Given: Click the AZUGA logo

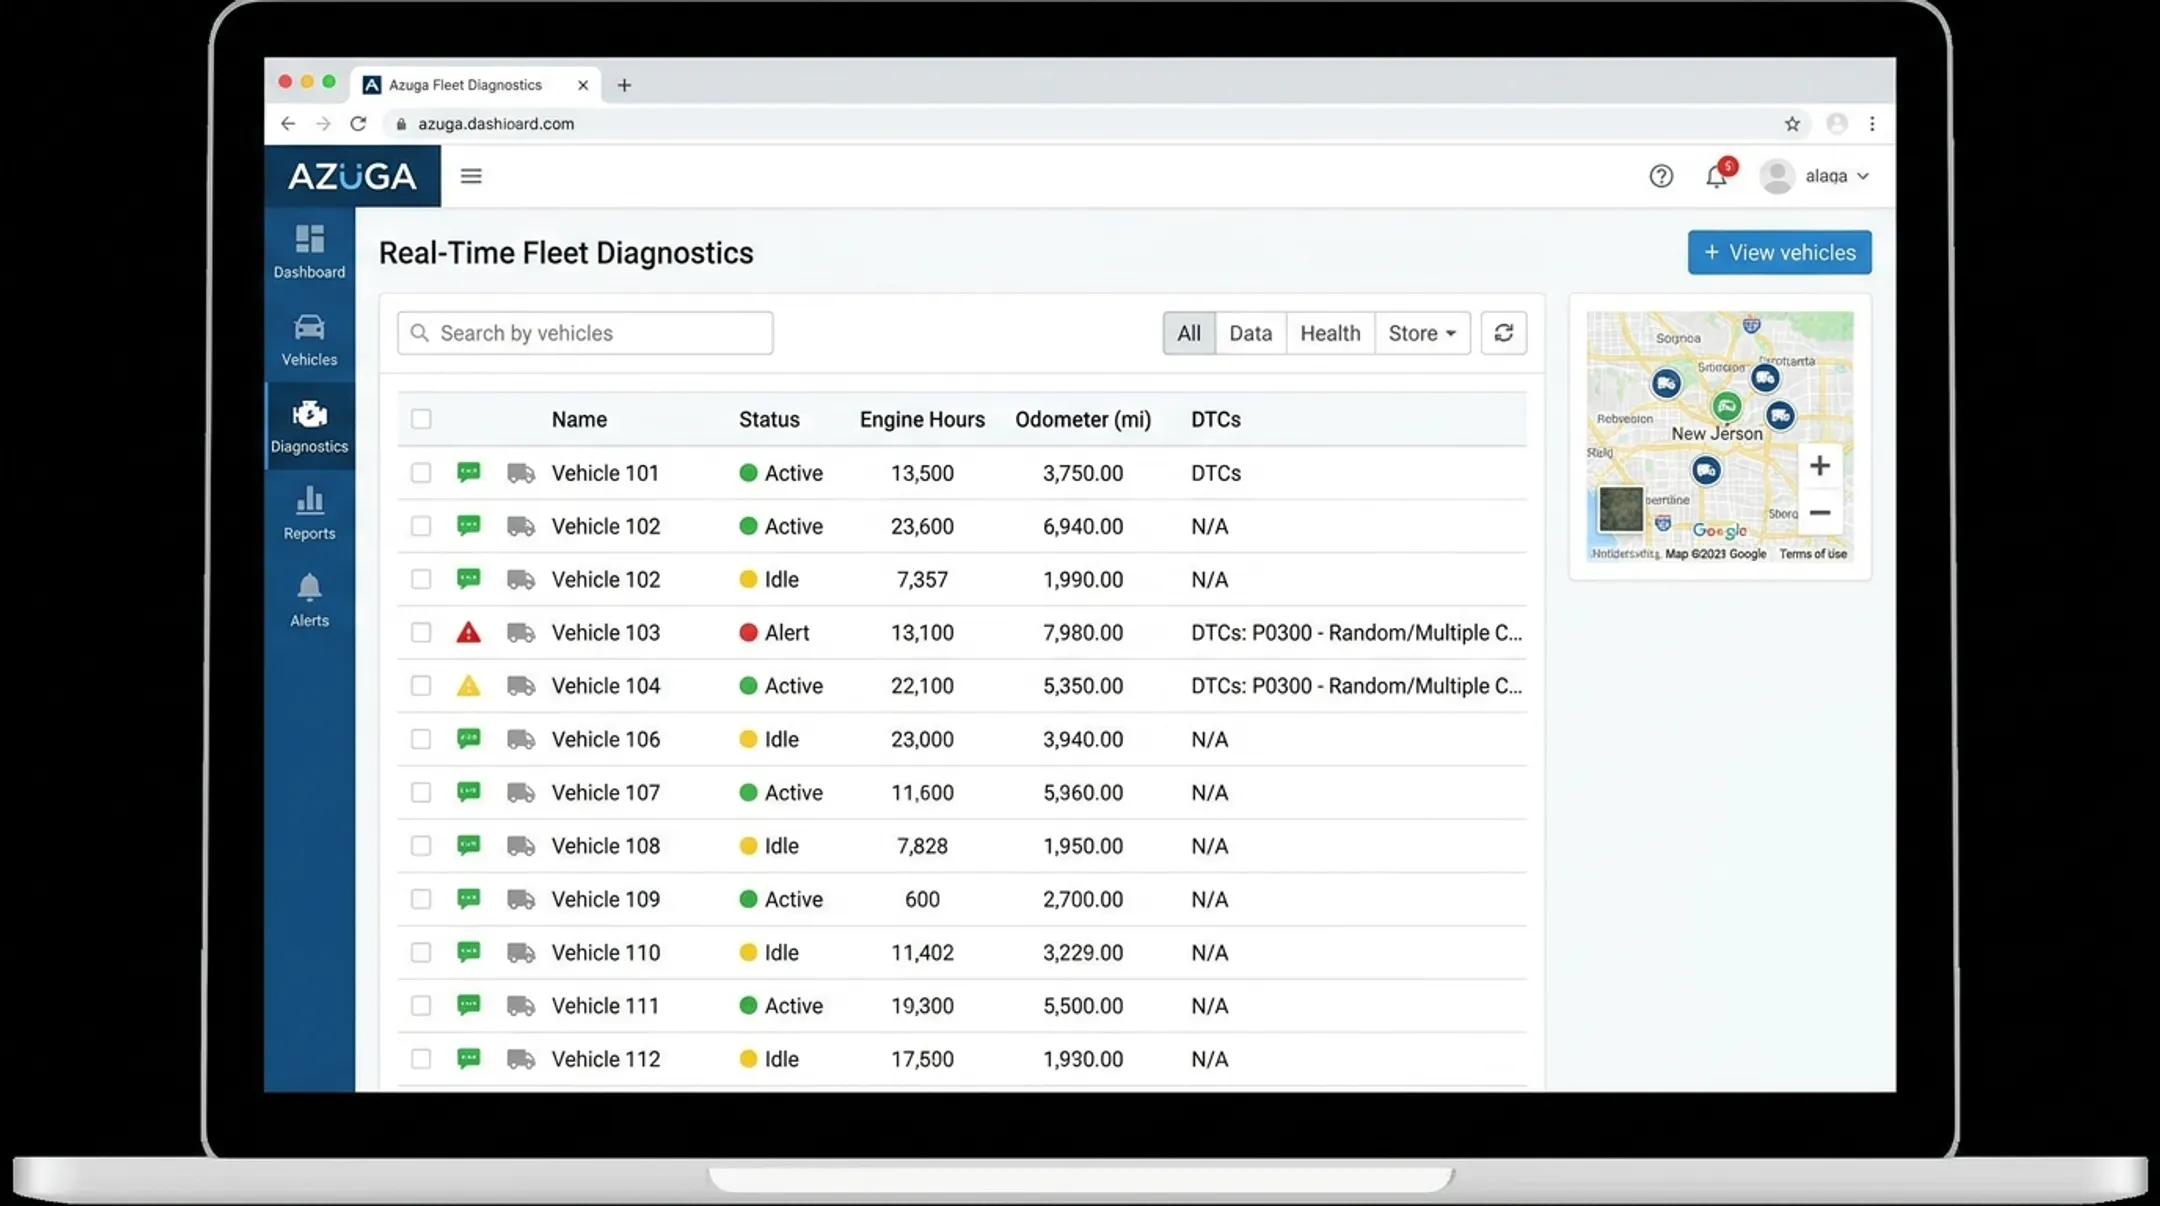Looking at the screenshot, I should [x=352, y=176].
